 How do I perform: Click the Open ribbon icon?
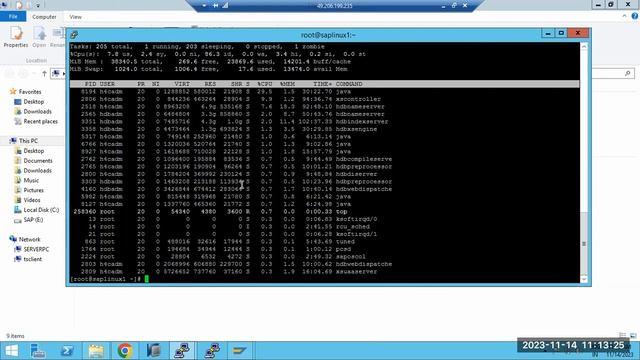[39, 37]
